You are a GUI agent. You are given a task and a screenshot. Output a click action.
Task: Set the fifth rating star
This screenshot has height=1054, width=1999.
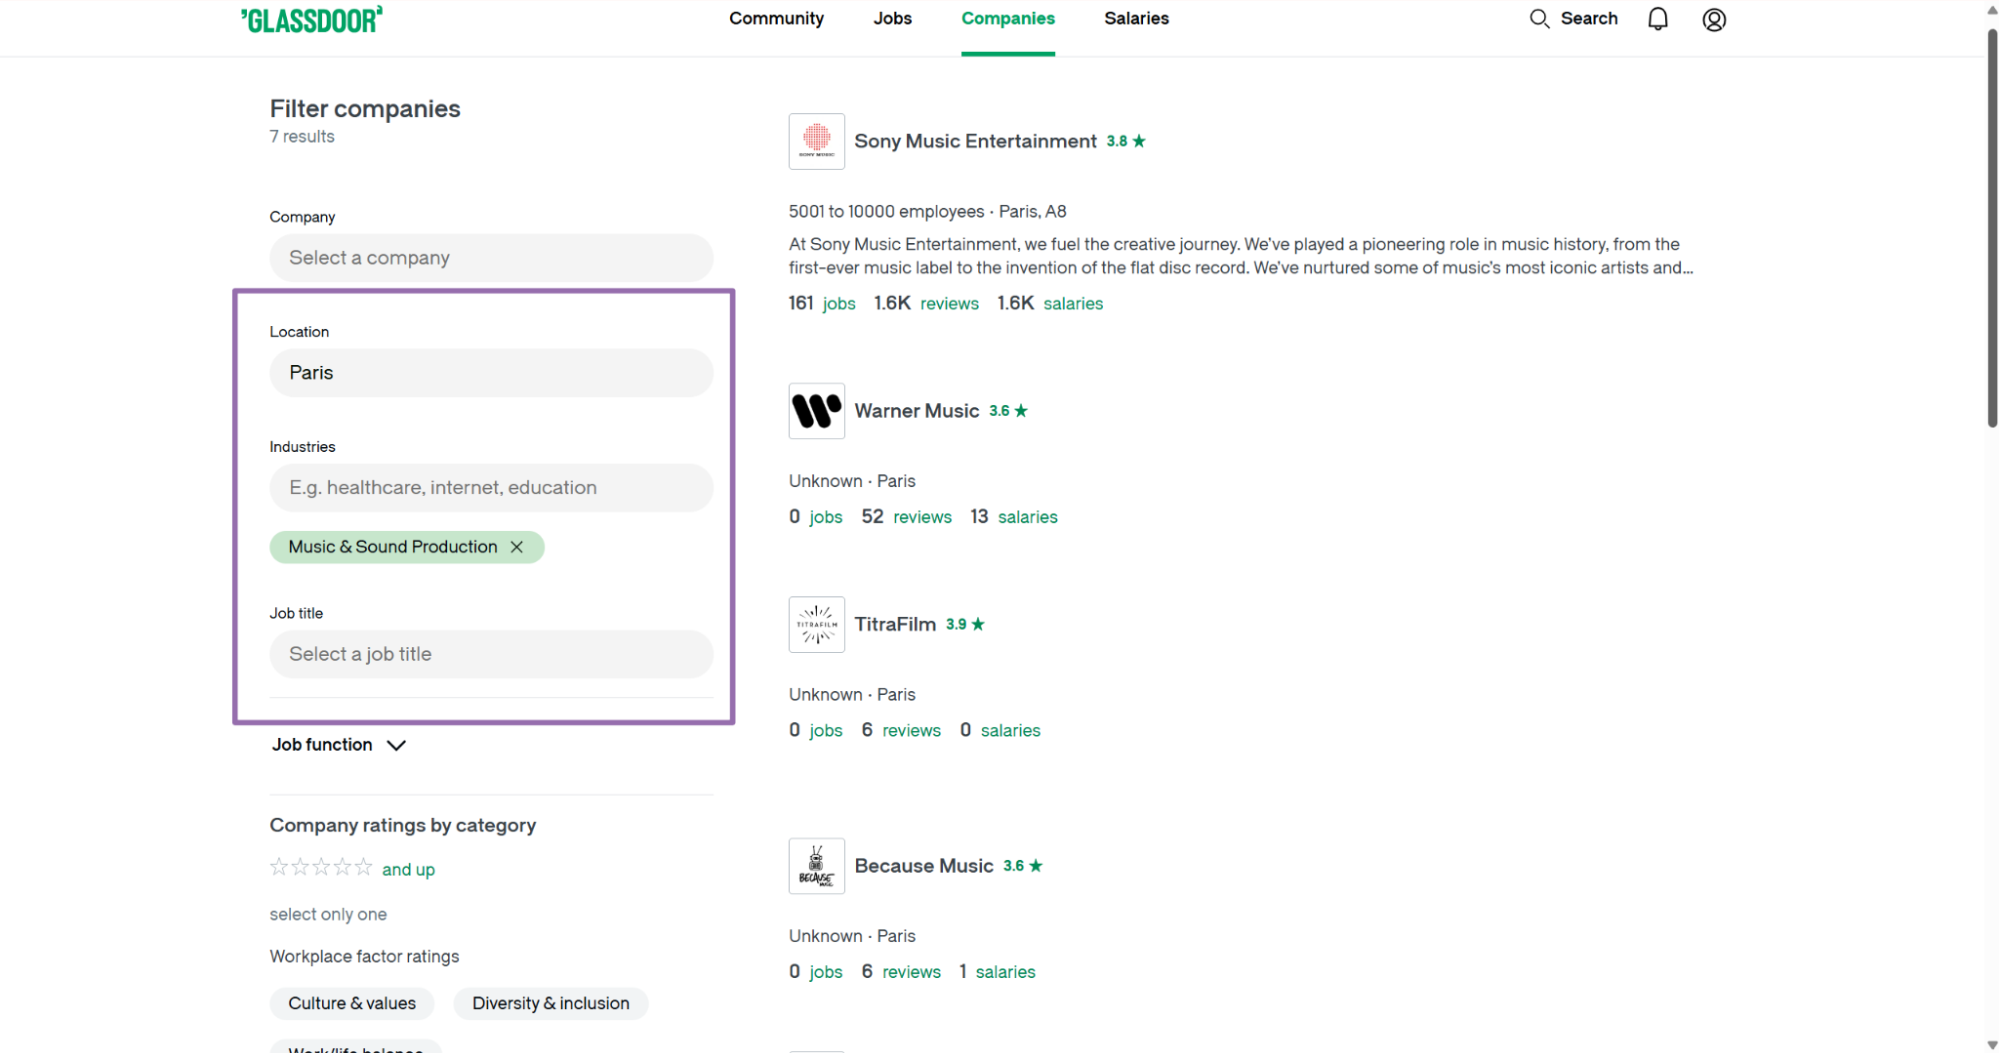363,867
